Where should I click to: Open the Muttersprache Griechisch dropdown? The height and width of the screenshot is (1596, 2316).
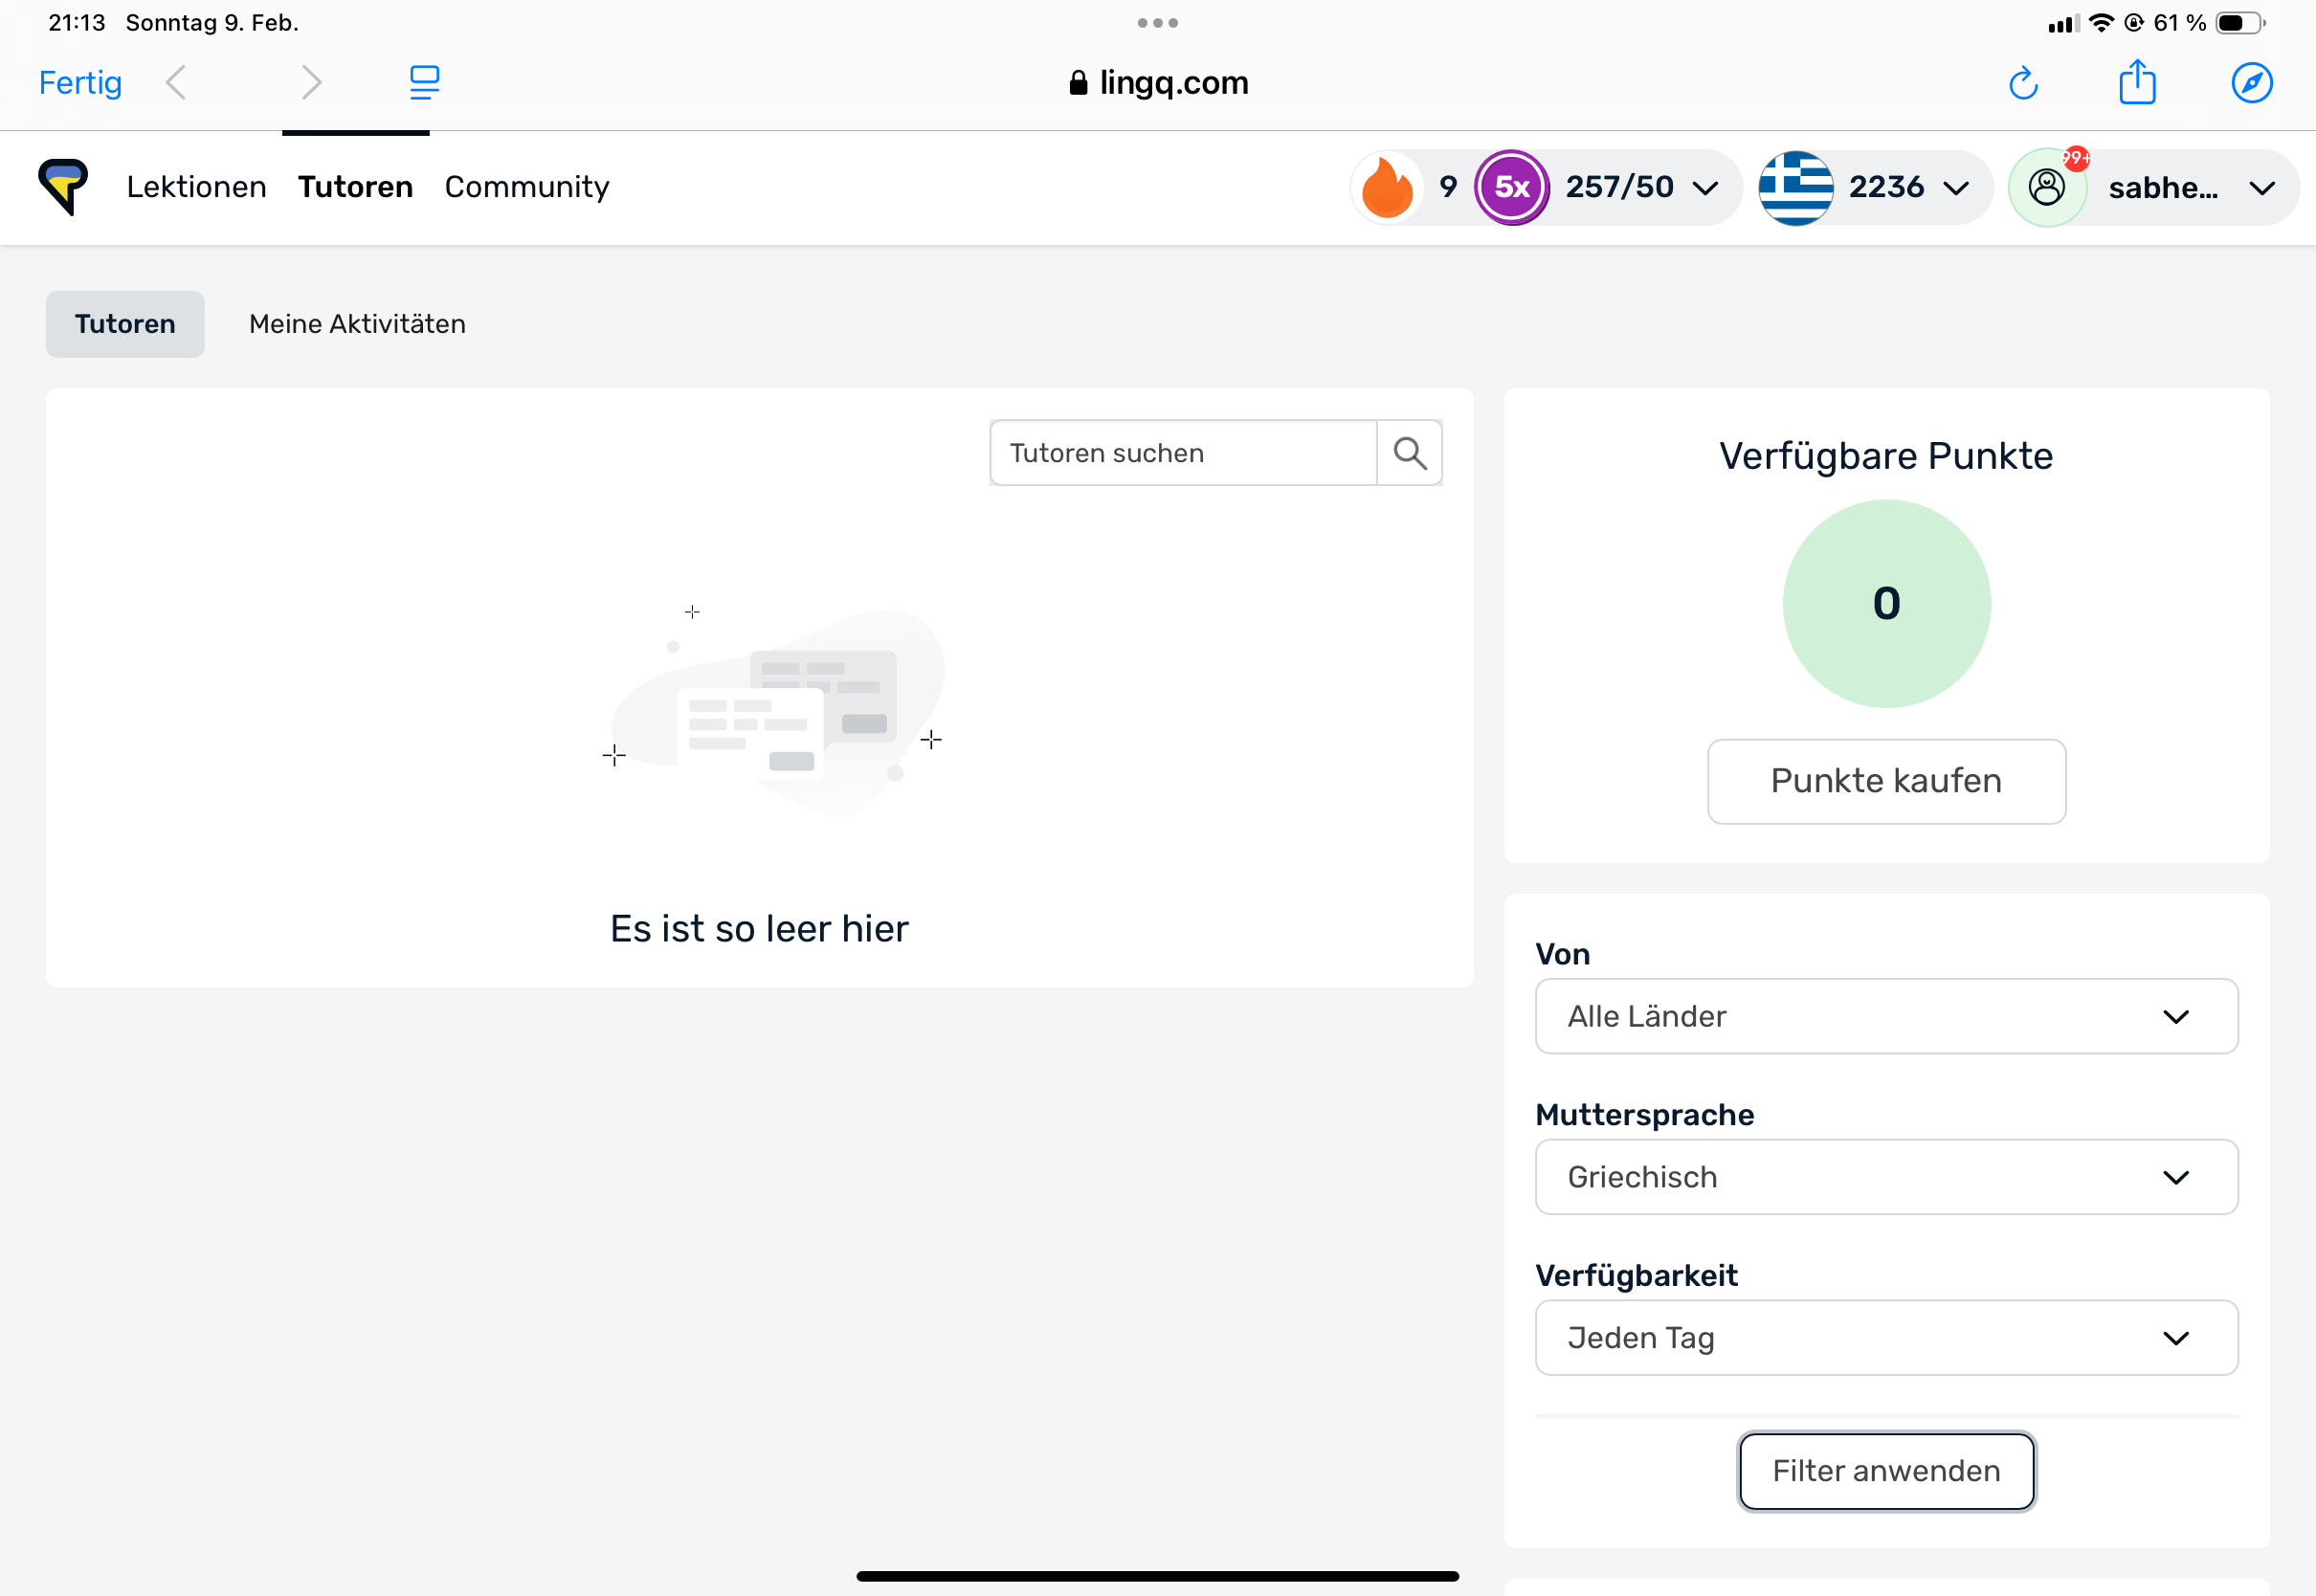[x=1886, y=1177]
